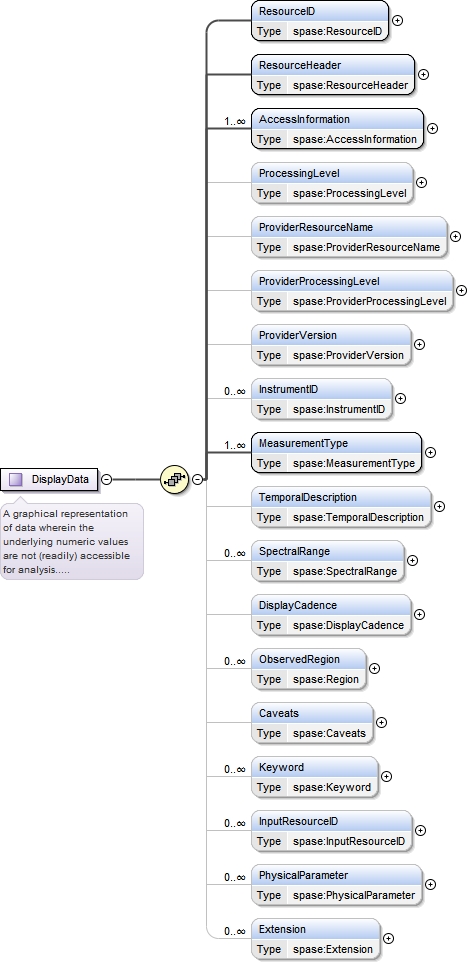Expand the ResourceHeader element plus icon
The height and width of the screenshot is (964, 469).
(424, 74)
